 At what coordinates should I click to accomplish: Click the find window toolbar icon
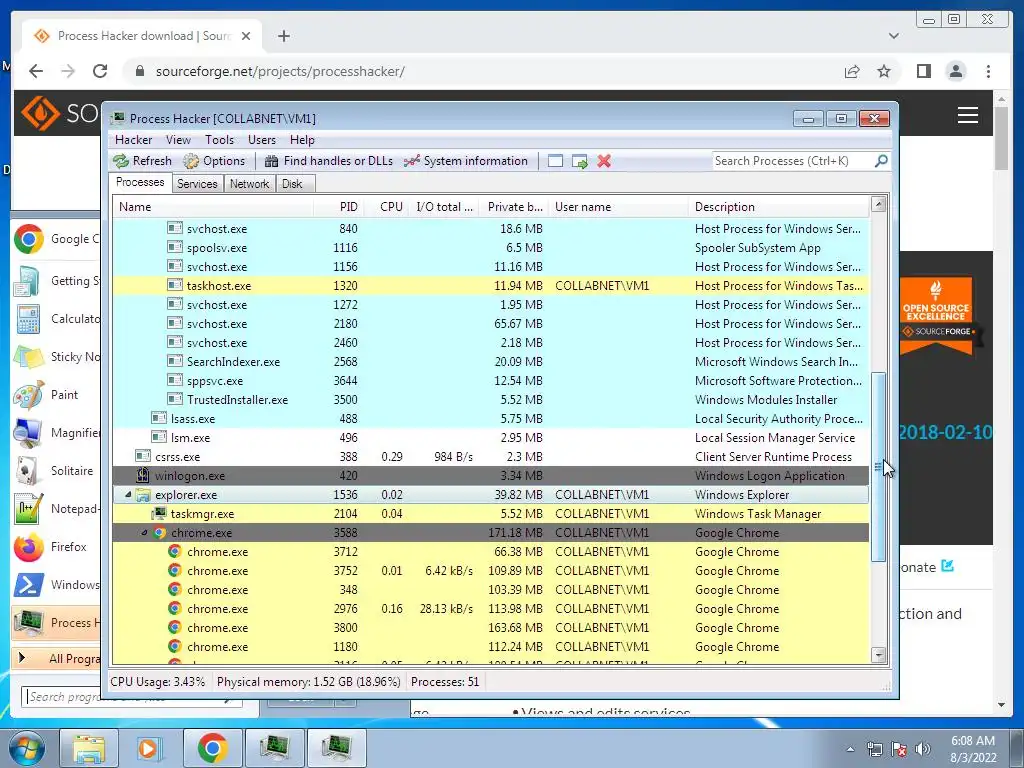point(555,161)
